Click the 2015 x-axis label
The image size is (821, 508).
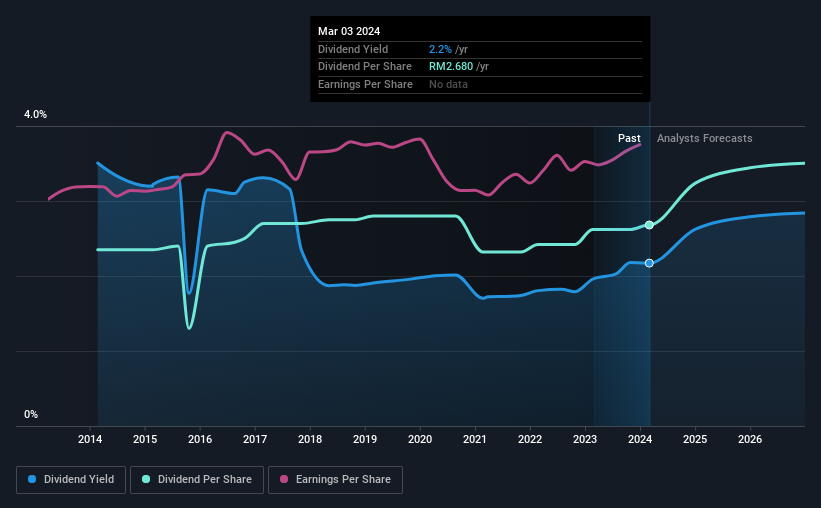pos(145,439)
